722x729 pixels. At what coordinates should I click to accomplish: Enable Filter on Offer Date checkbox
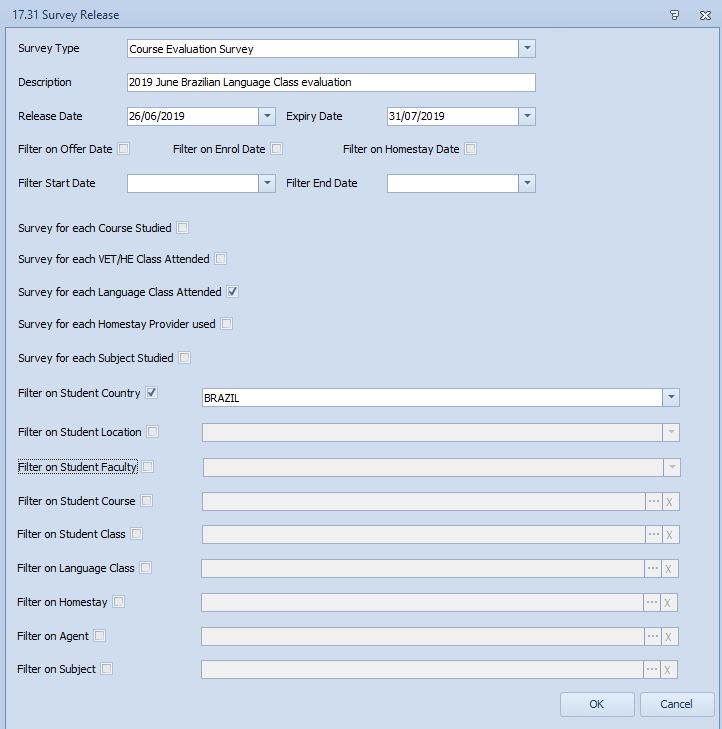click(x=124, y=149)
